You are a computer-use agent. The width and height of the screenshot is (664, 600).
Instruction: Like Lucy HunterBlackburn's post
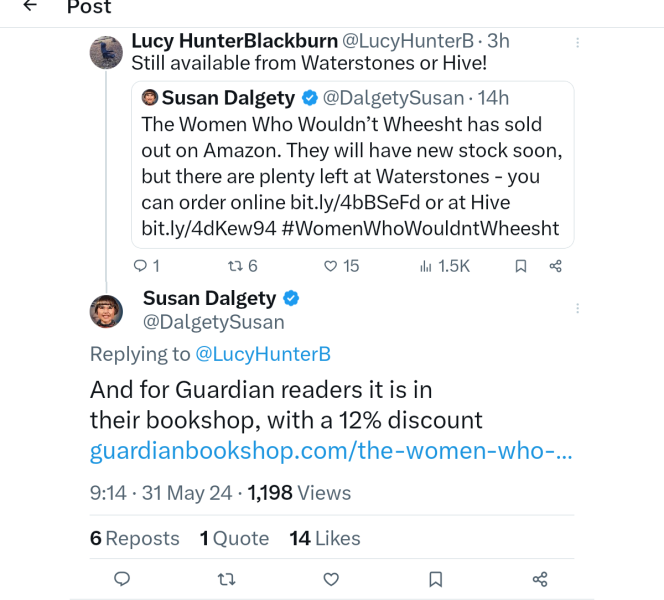pos(330,266)
